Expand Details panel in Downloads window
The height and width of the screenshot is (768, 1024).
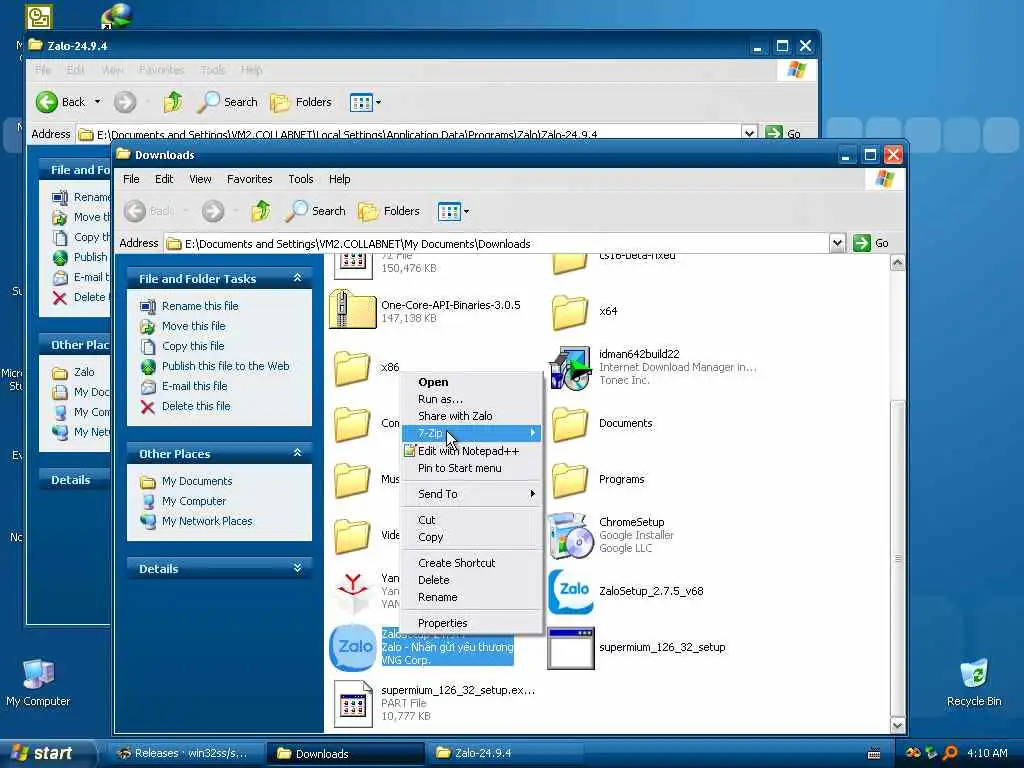[297, 568]
